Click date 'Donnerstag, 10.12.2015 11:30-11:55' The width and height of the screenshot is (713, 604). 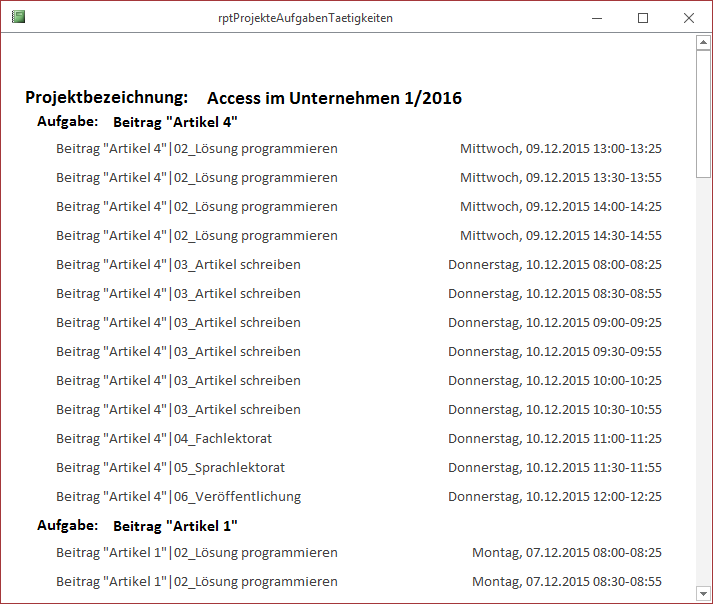pyautogui.click(x=555, y=468)
